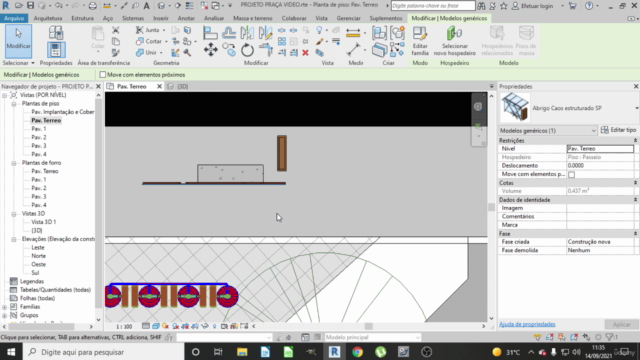Use the Mirror pick axis tool
Screen dimensions: 640x360
coord(247,33)
